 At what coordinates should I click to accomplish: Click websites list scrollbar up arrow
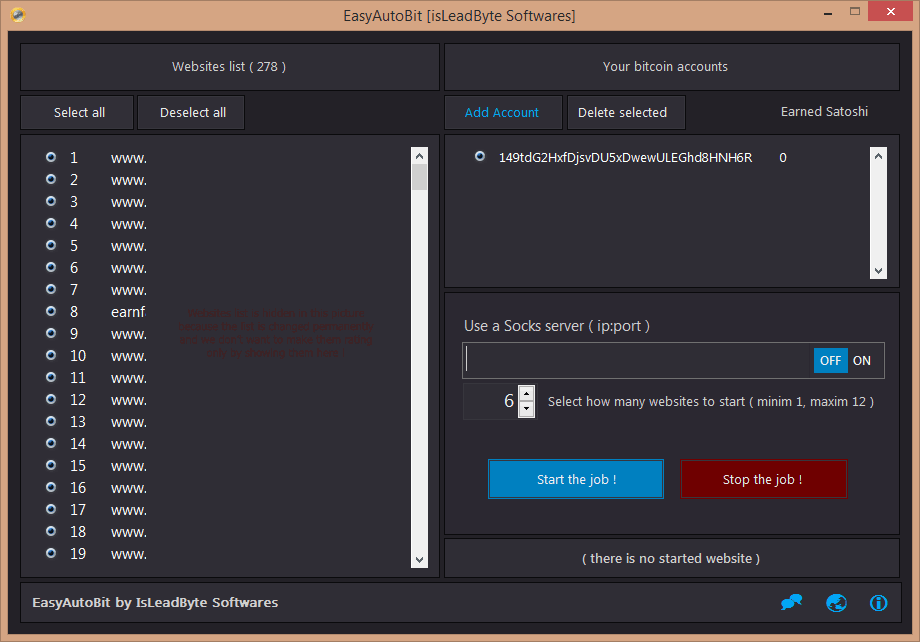tap(419, 156)
